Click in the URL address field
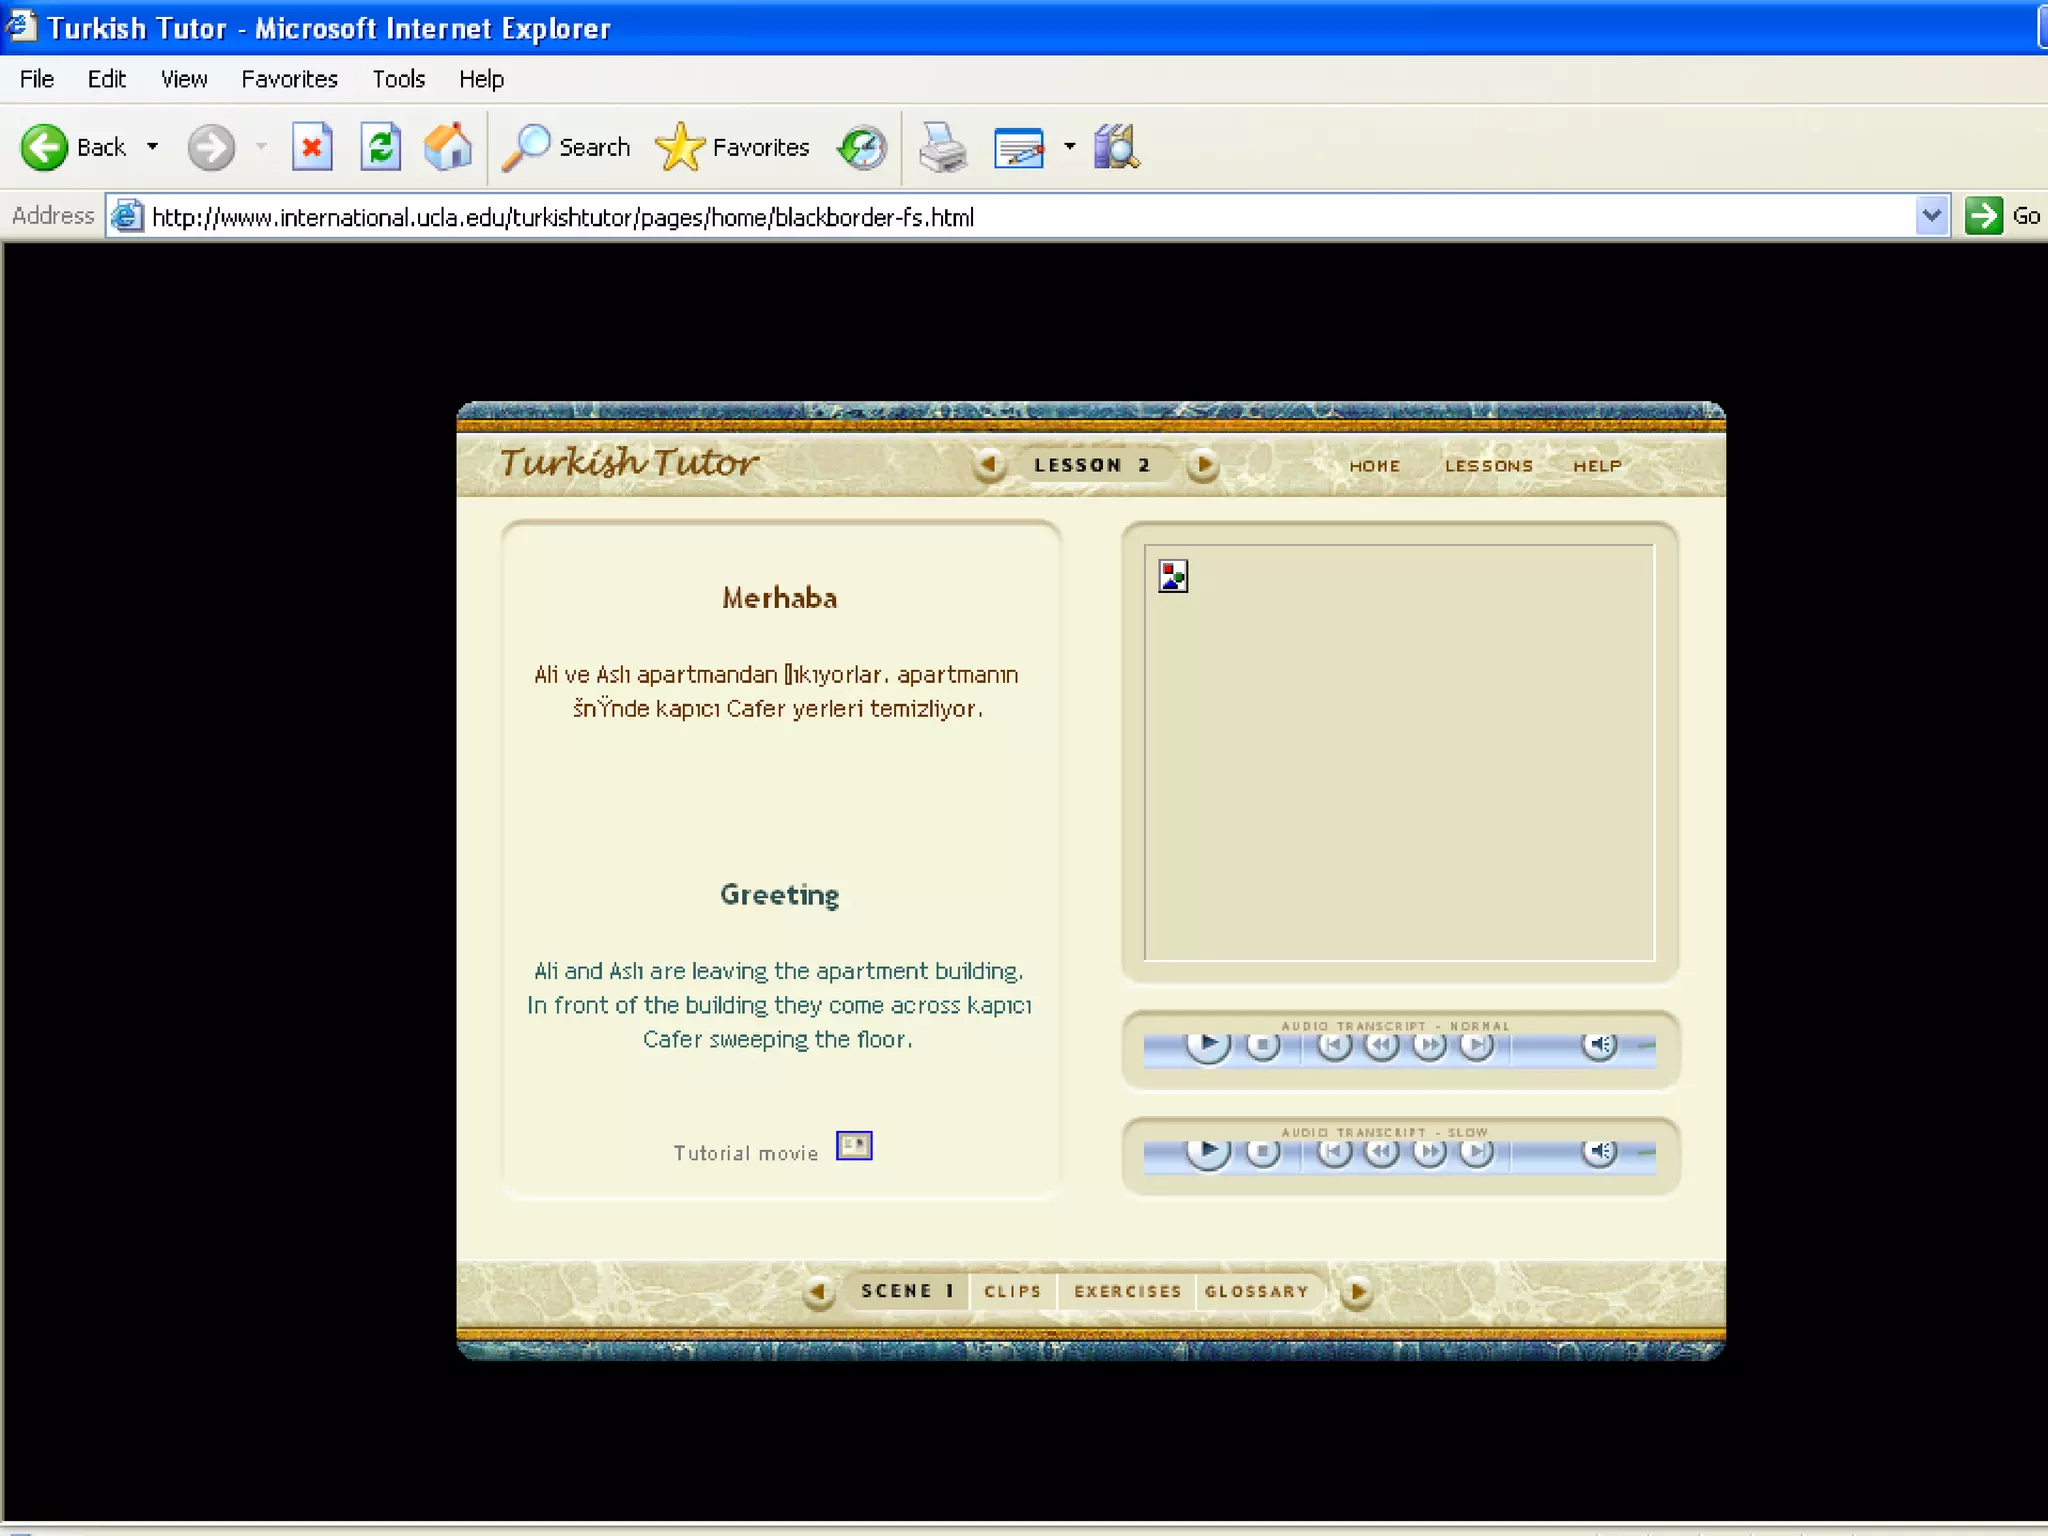Image resolution: width=2048 pixels, height=1536 pixels. 1000,217
